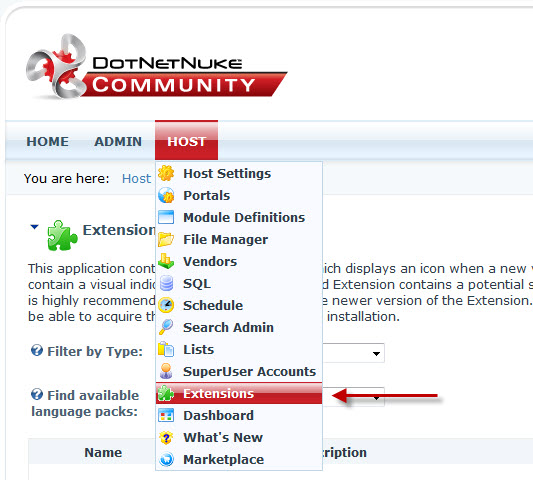Open the ADMIN menu tab

[118, 141]
